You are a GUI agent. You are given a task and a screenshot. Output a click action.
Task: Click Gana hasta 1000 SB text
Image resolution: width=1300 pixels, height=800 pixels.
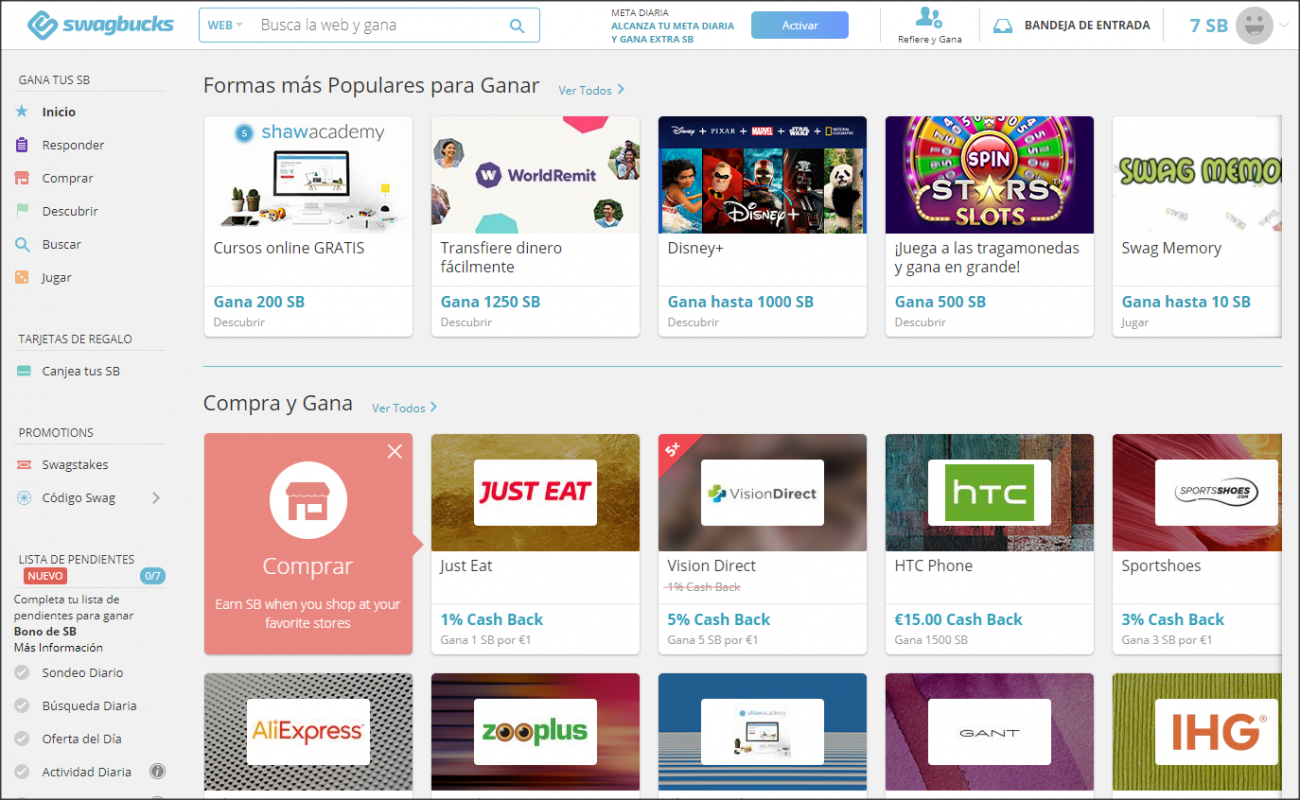tap(740, 301)
